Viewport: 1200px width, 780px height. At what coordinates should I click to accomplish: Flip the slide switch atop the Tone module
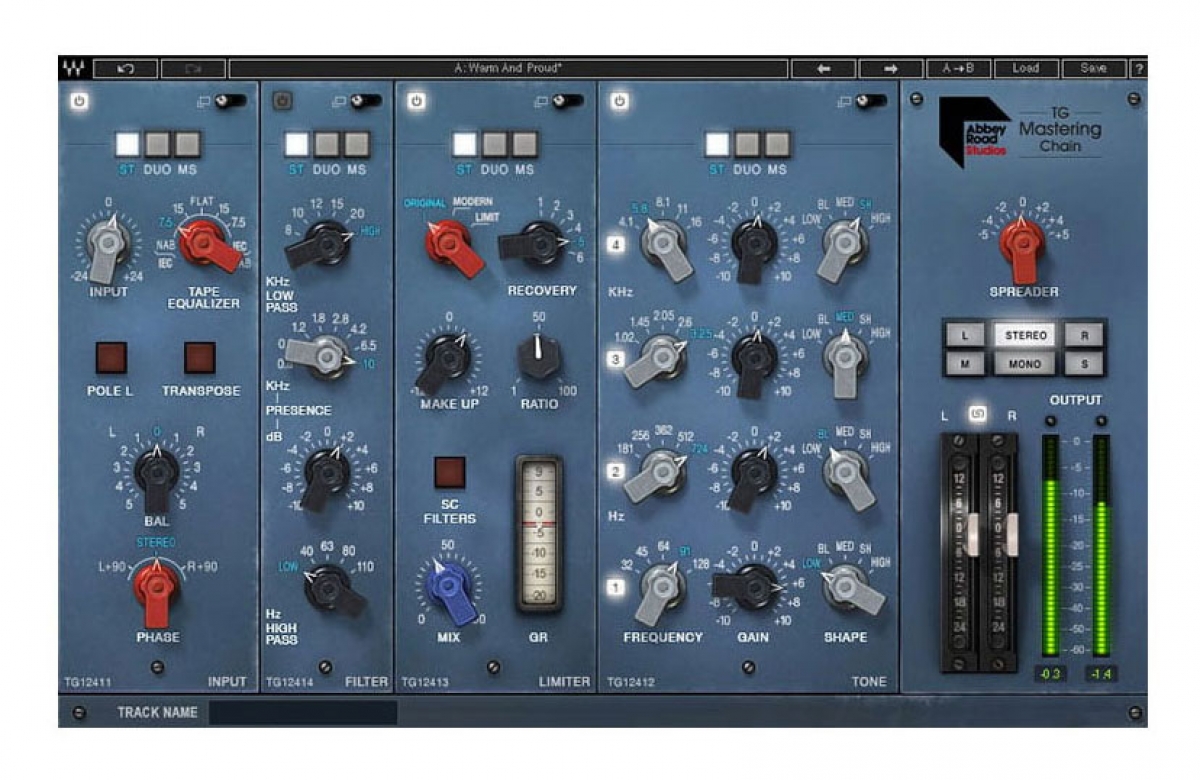[x=870, y=101]
